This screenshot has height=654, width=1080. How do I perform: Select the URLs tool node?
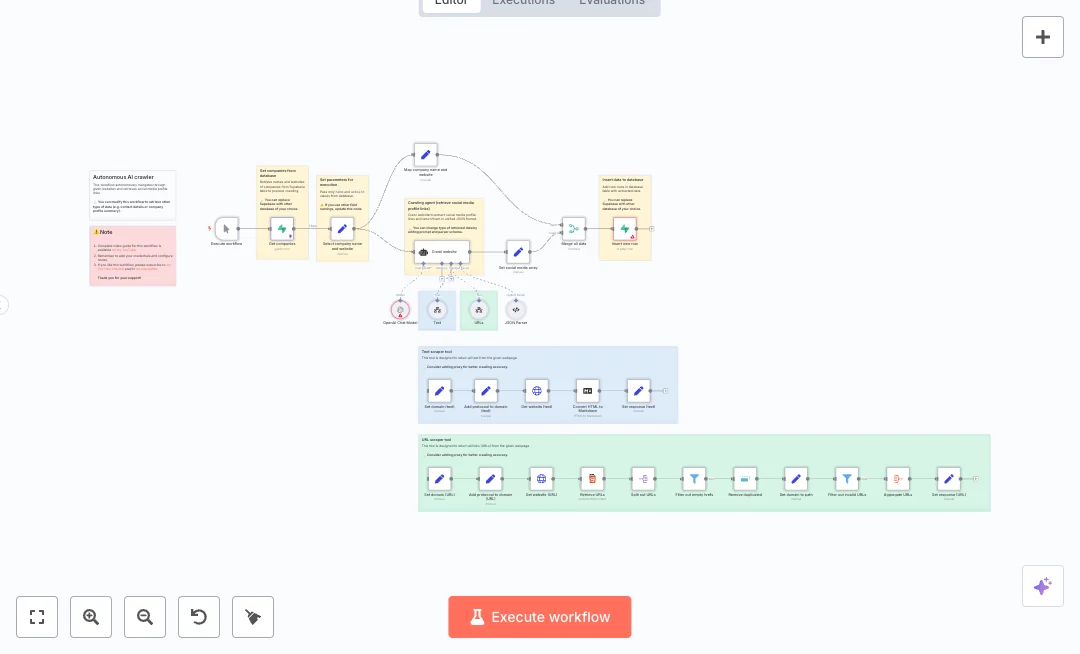tap(479, 309)
